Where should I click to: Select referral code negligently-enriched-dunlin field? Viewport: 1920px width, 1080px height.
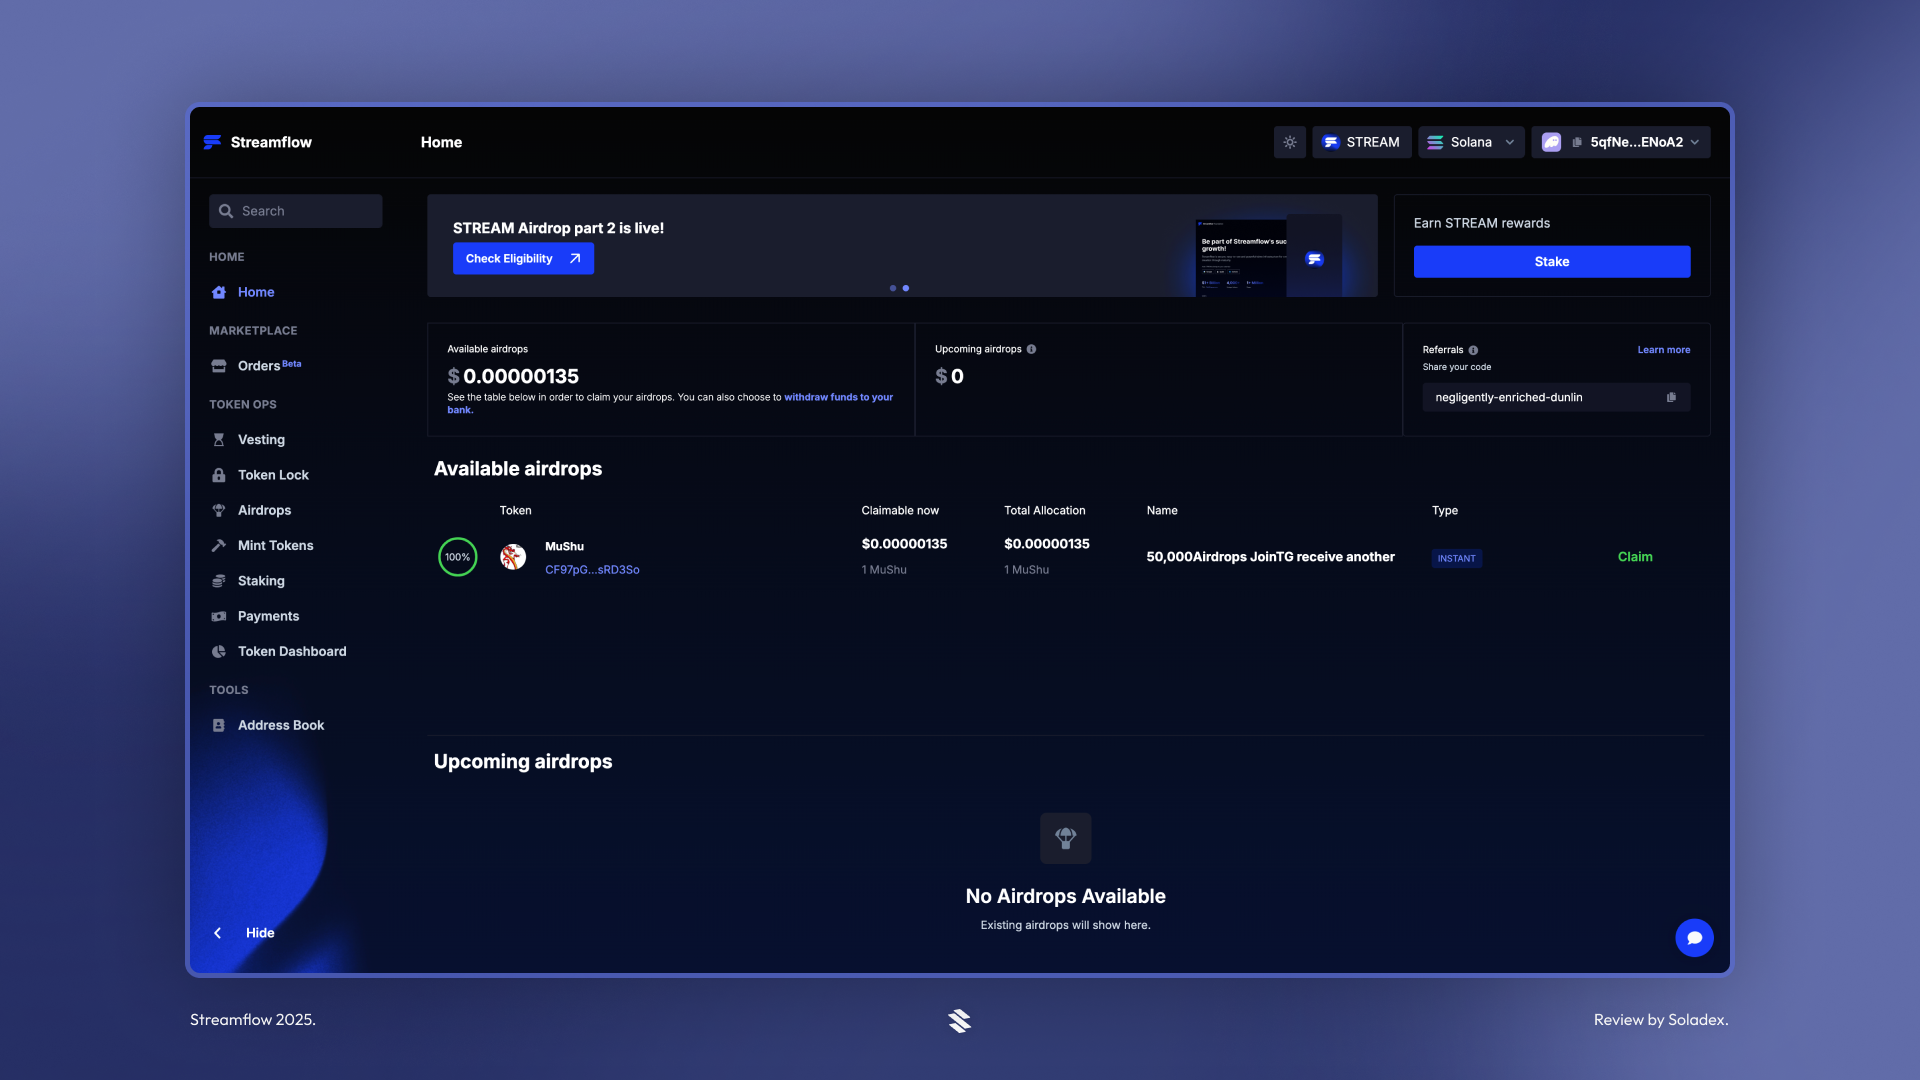pos(1556,397)
